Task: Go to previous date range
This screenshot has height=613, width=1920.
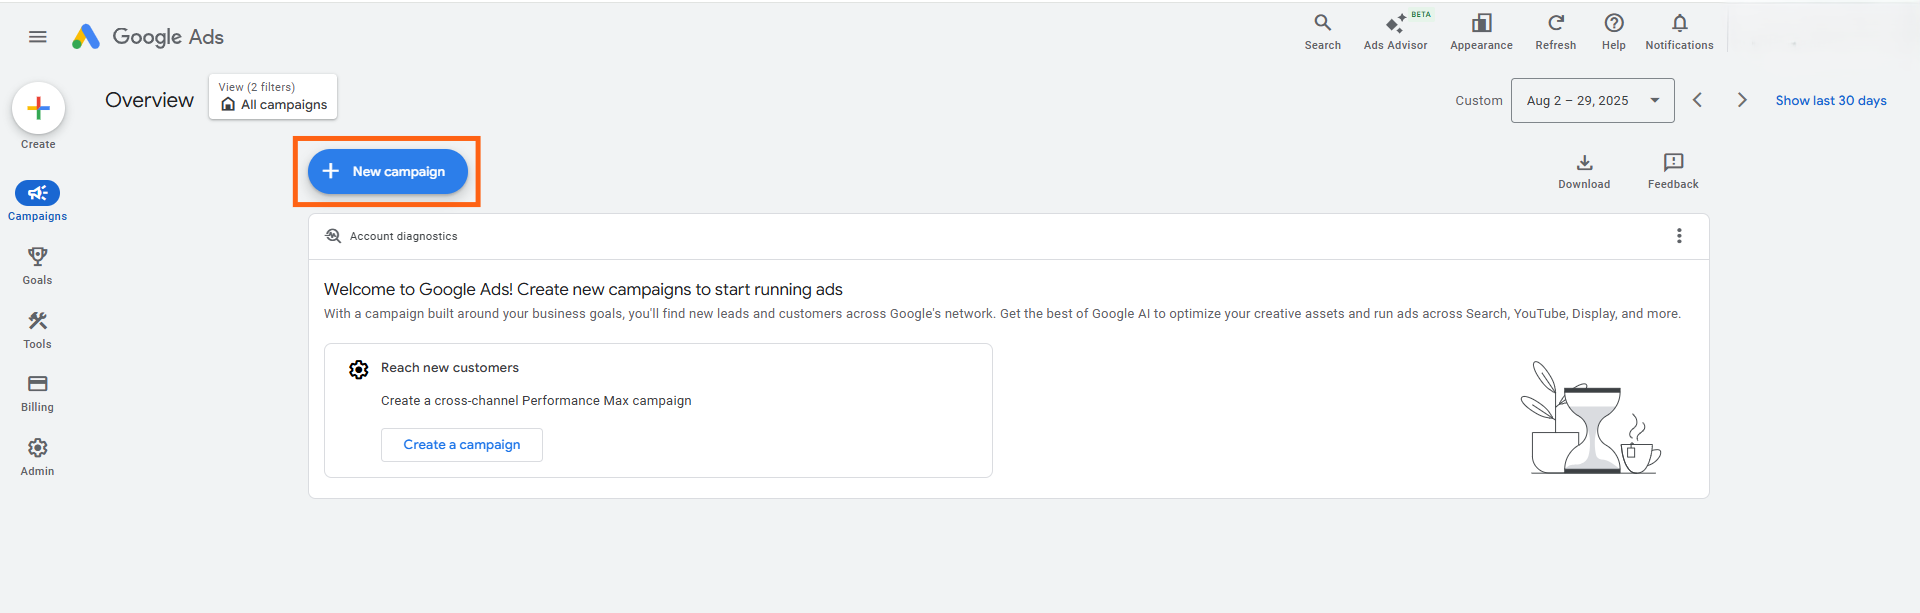Action: (x=1697, y=100)
